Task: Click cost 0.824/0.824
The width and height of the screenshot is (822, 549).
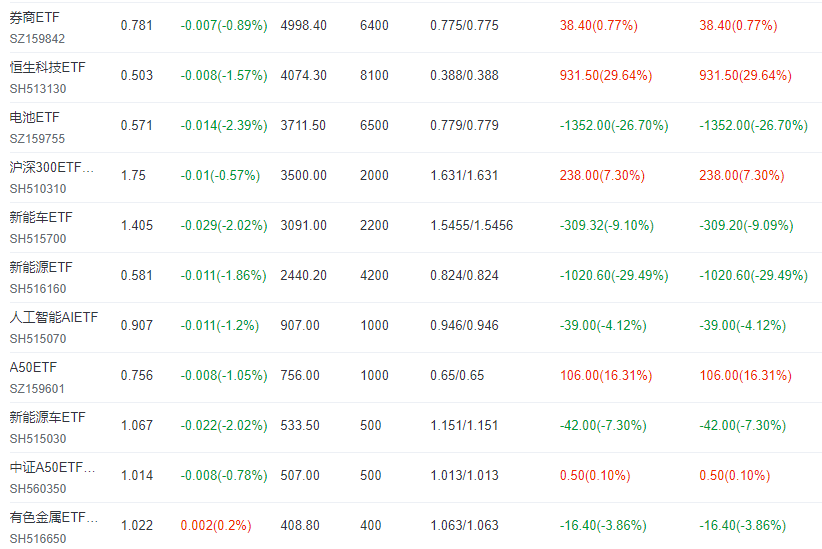Action: [464, 276]
